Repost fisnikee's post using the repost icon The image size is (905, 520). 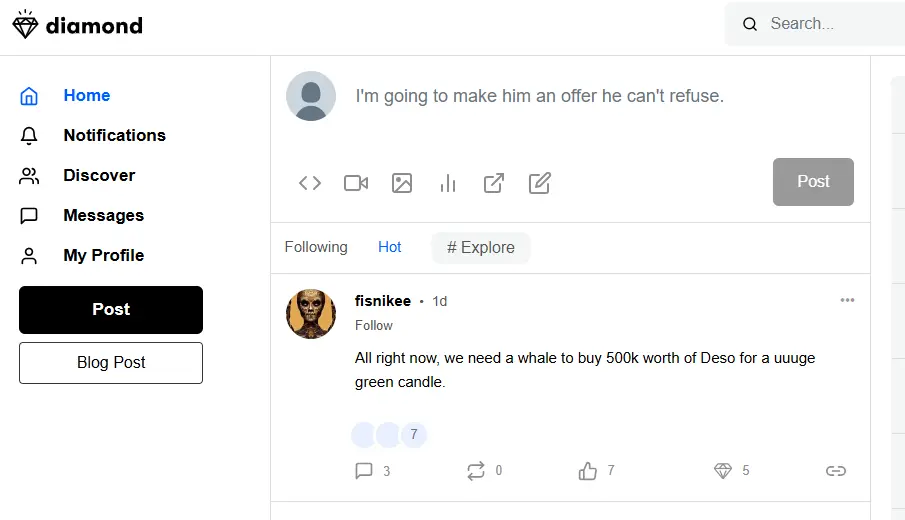point(476,471)
